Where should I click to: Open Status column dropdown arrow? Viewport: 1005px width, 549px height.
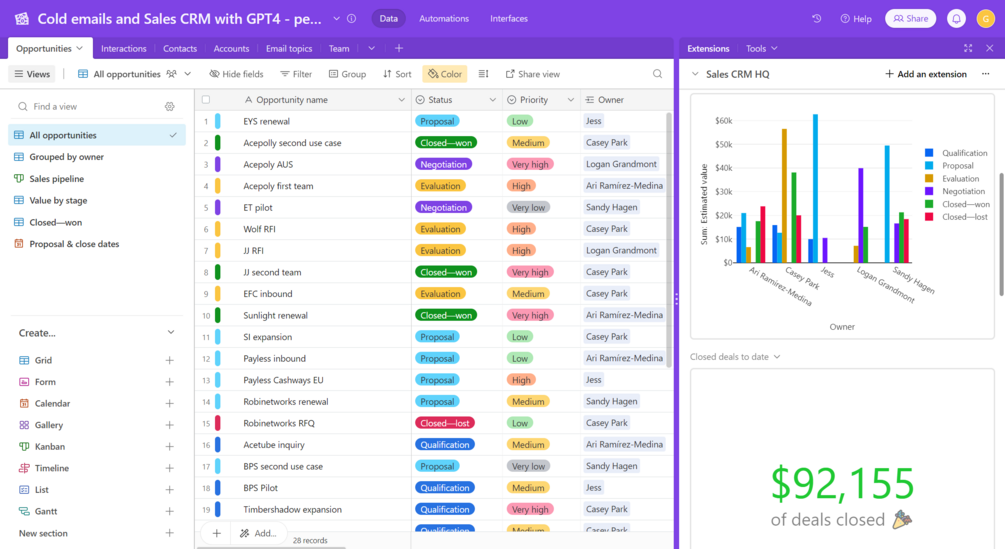(x=492, y=100)
